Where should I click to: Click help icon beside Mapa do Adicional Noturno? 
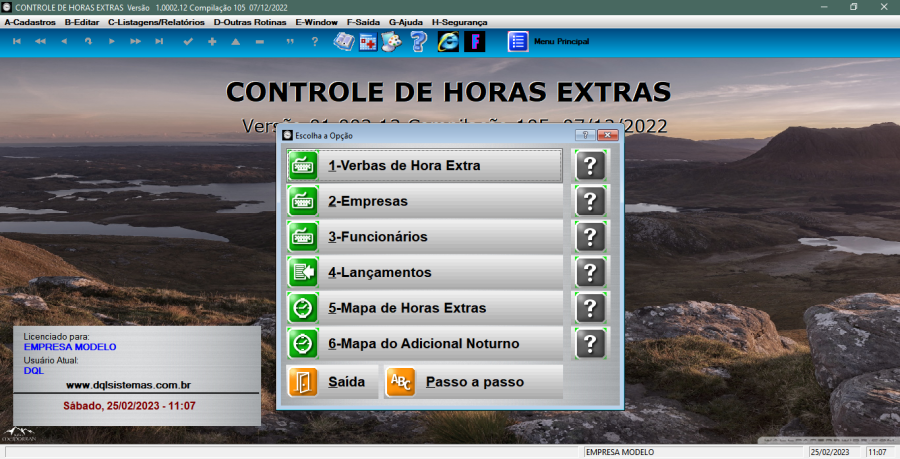(591, 344)
